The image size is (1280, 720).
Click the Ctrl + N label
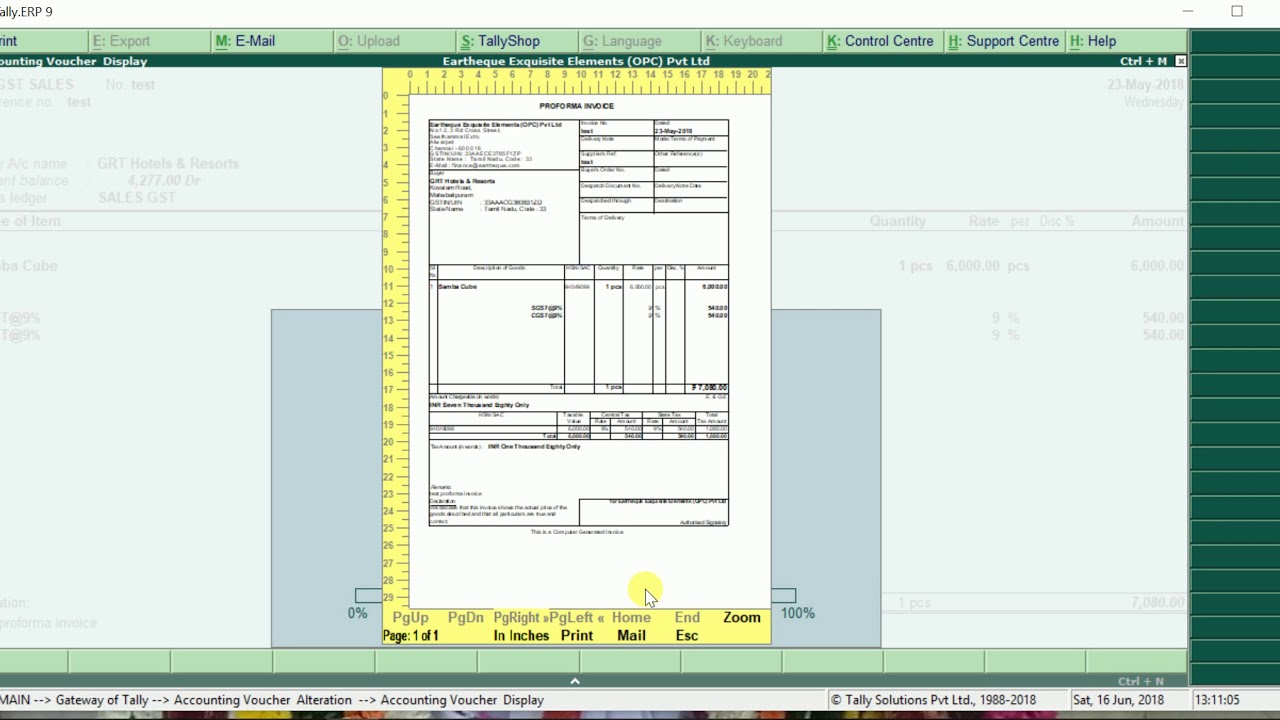(x=1142, y=681)
